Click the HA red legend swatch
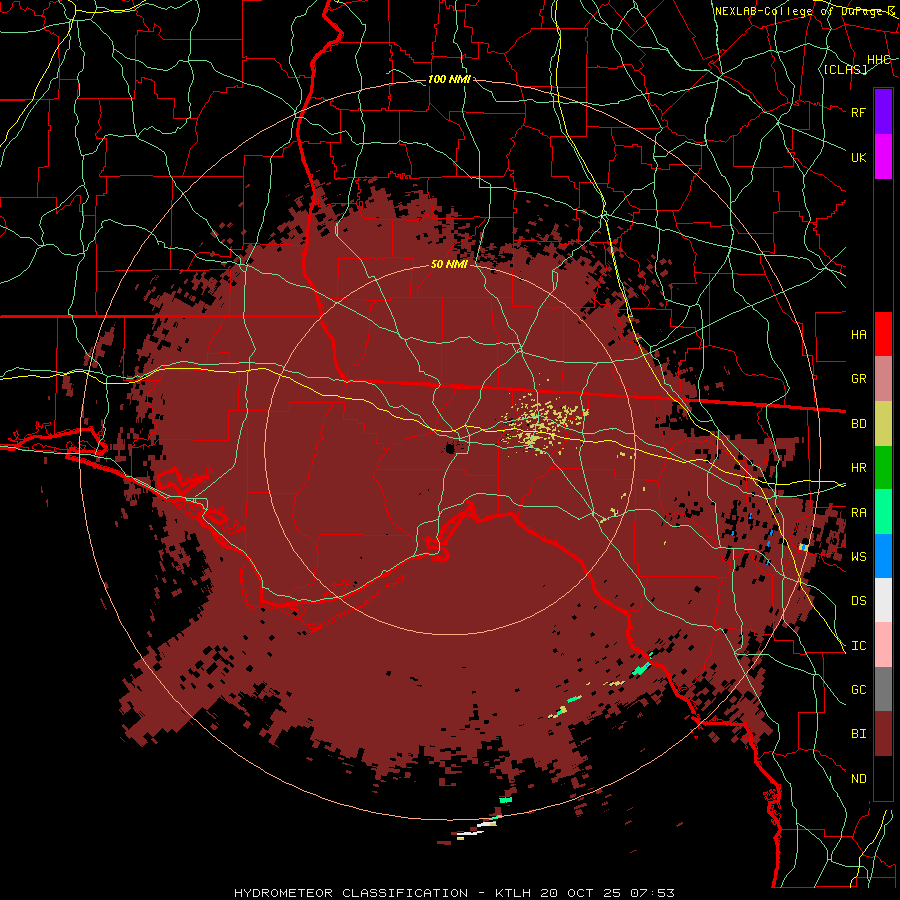The height and width of the screenshot is (900, 900). pos(883,334)
